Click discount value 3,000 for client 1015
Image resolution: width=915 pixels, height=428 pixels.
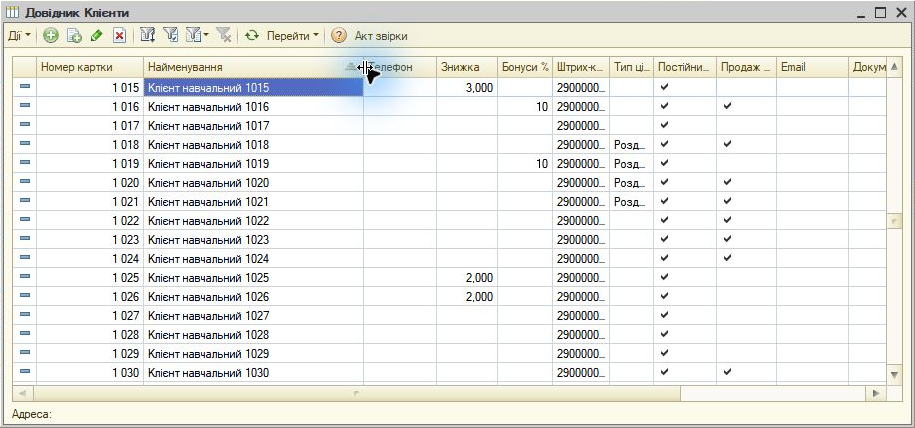click(x=479, y=88)
